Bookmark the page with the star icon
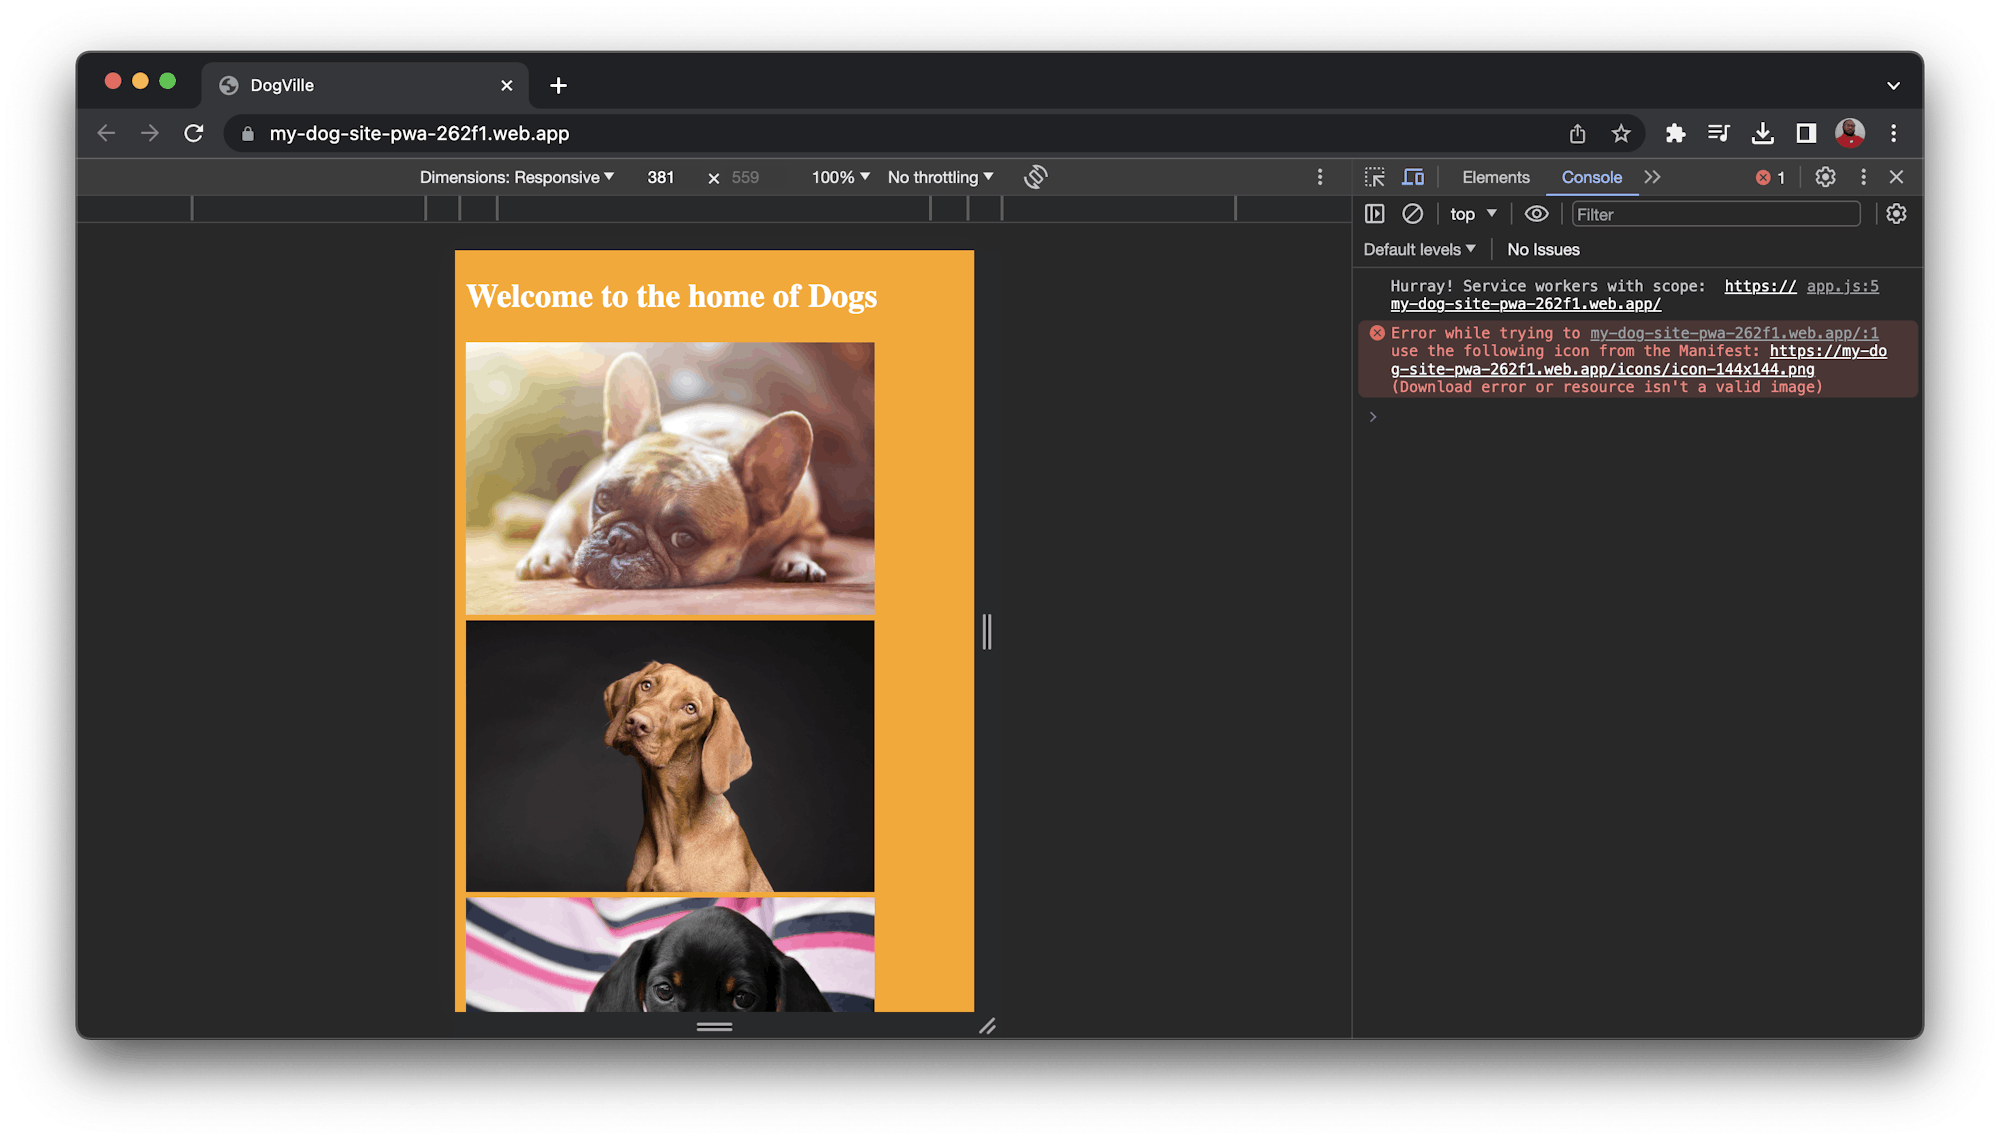Viewport: 2000px width, 1140px height. coord(1621,133)
